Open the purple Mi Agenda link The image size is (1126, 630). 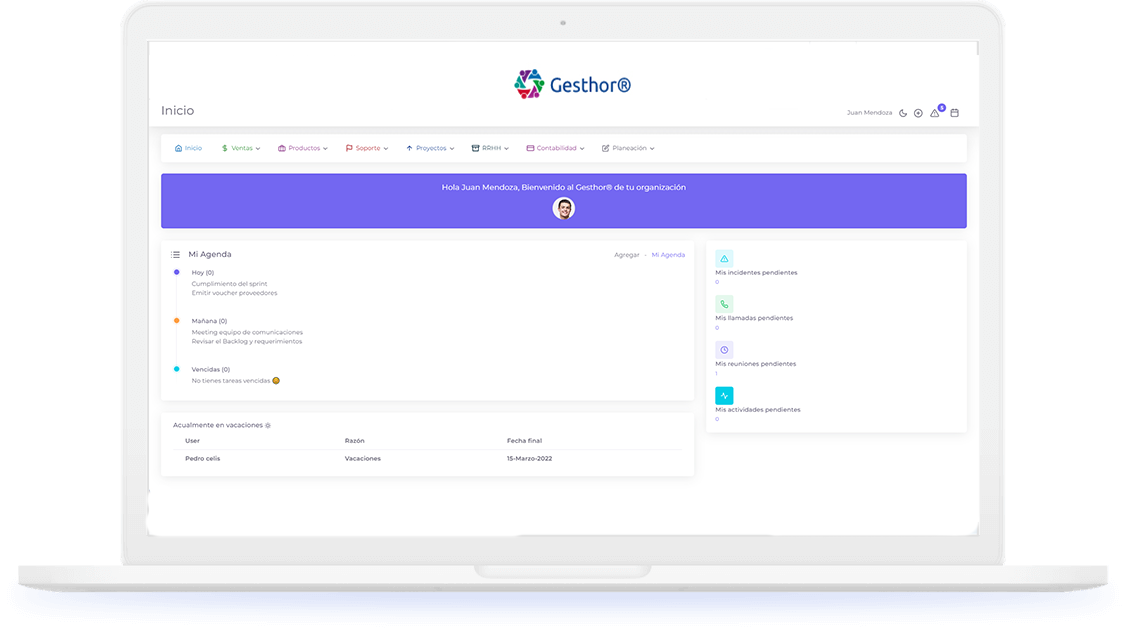coord(668,255)
